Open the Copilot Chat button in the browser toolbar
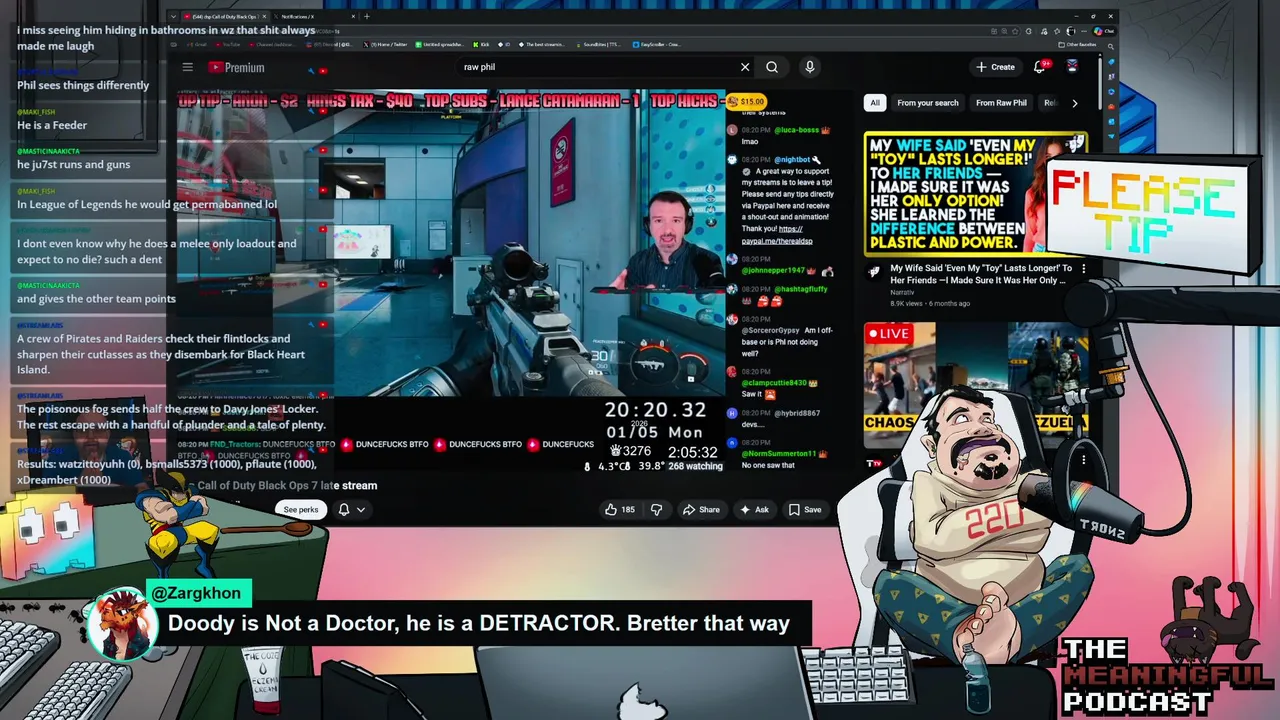Viewport: 1280px width, 720px height. tap(1104, 31)
